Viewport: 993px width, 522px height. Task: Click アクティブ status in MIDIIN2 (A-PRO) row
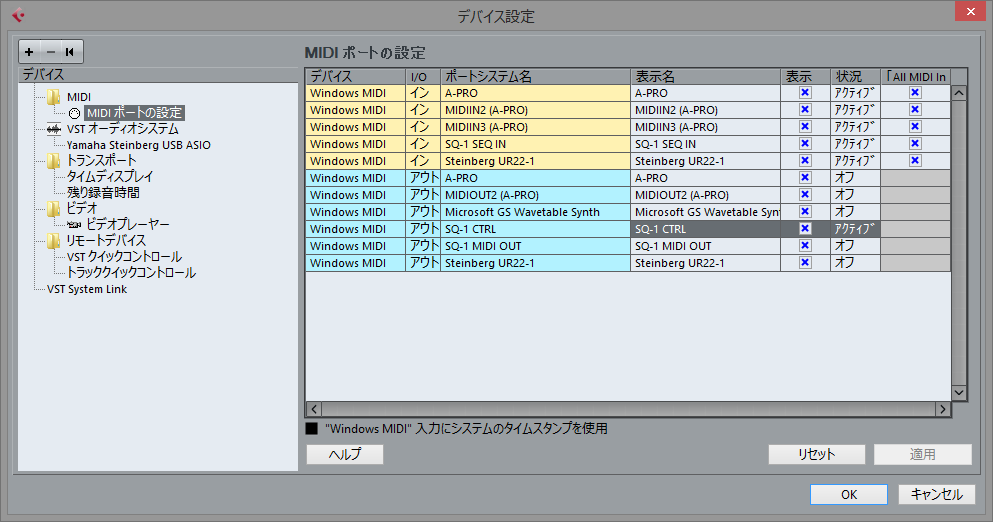point(856,110)
